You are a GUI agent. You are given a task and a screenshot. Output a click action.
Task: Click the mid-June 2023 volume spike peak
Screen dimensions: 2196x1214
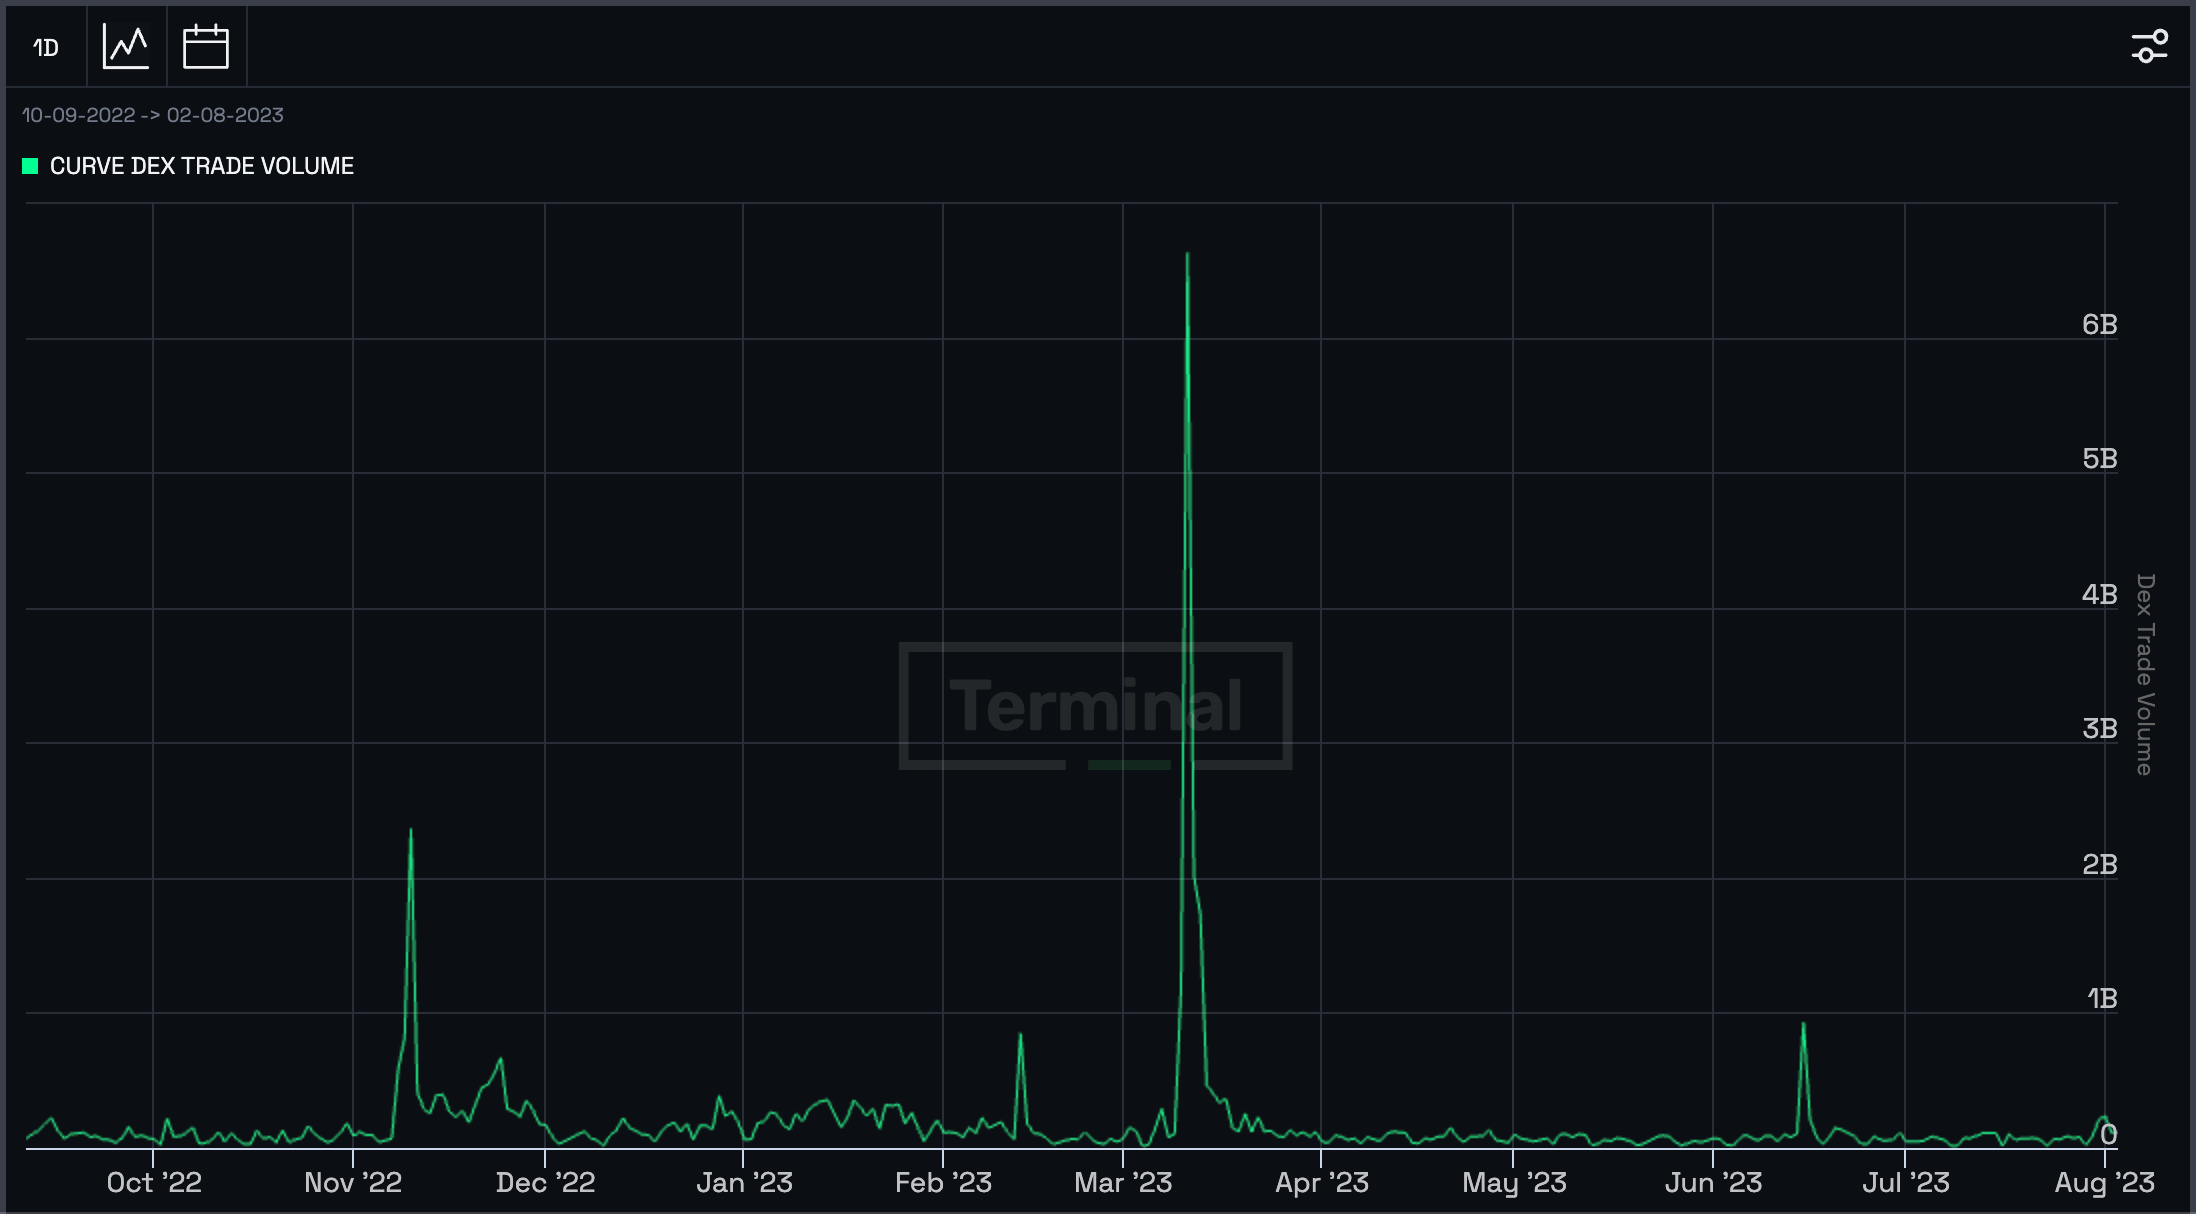point(1803,1023)
